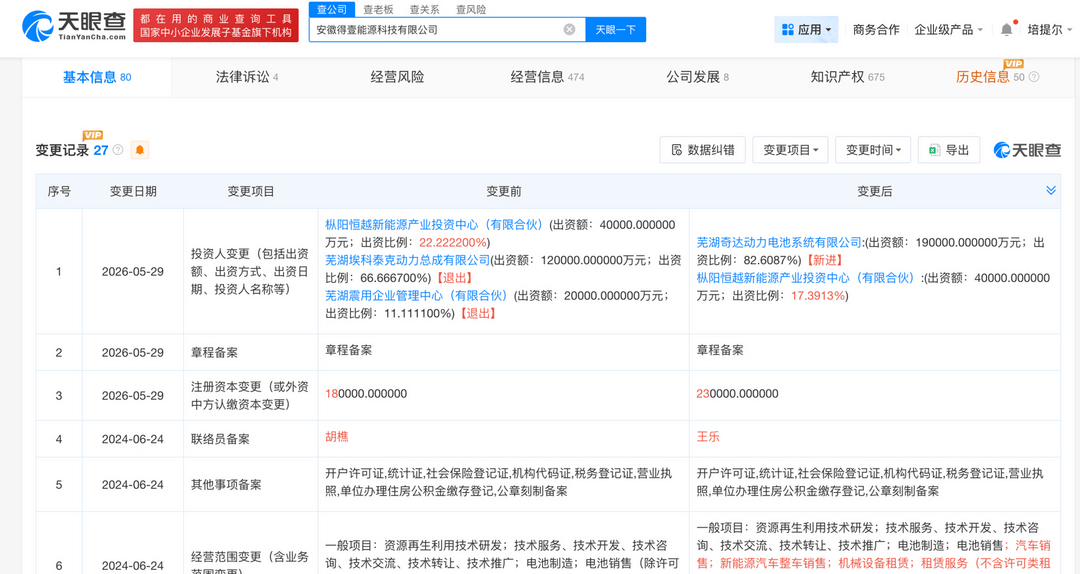
Task: Open the TianYanCha home logo
Action: pyautogui.click(x=74, y=26)
